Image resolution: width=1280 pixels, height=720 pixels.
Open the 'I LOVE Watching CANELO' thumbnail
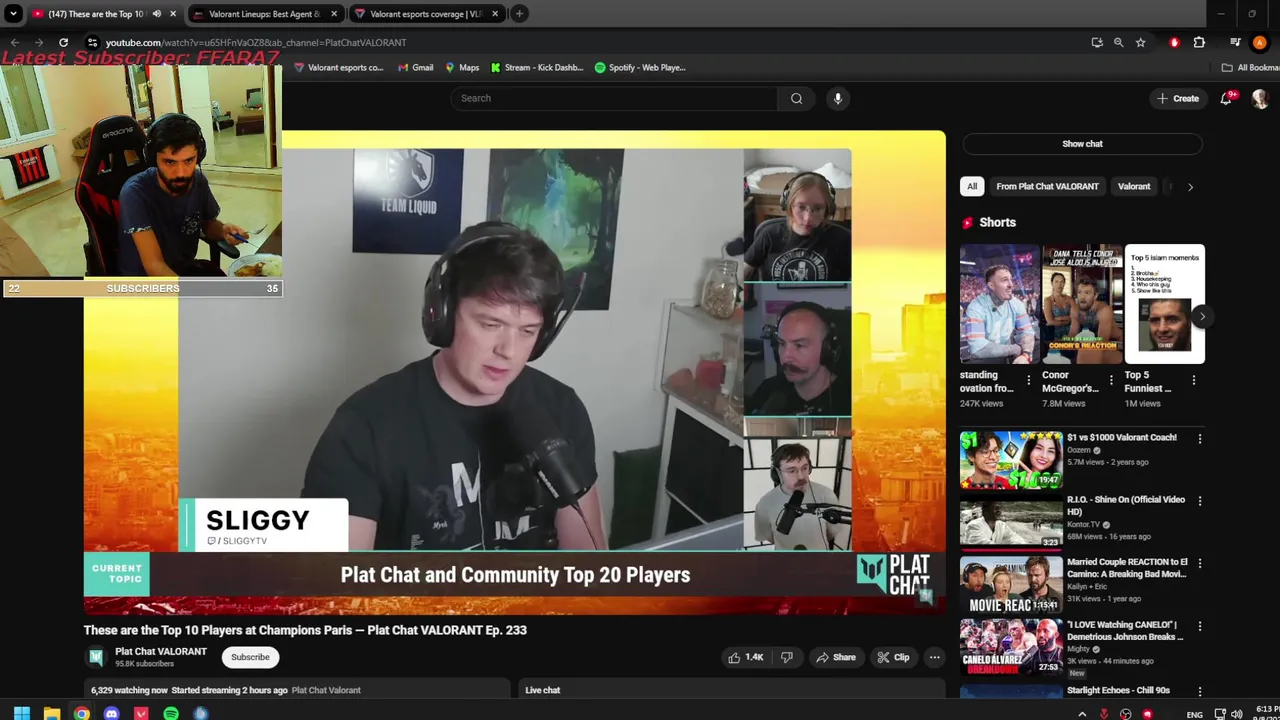pos(1011,647)
